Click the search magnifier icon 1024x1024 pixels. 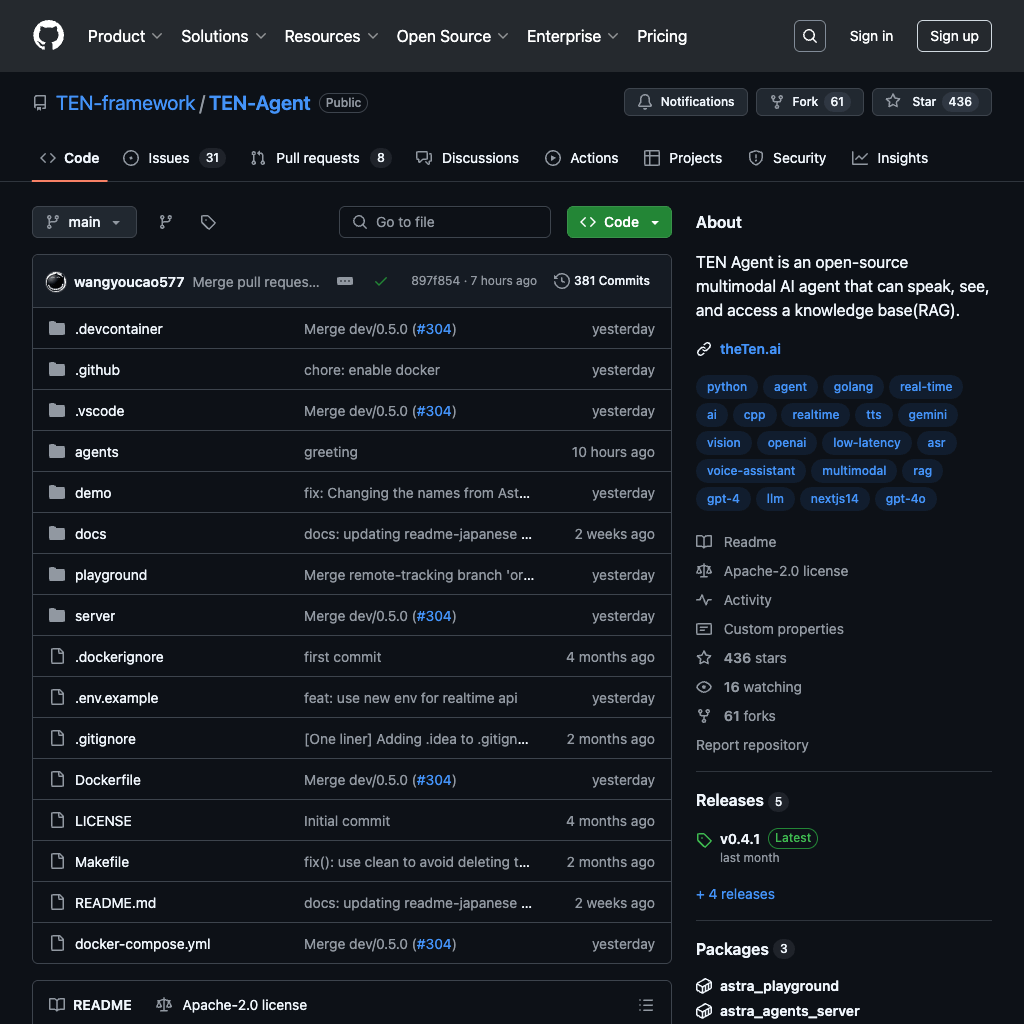809,36
